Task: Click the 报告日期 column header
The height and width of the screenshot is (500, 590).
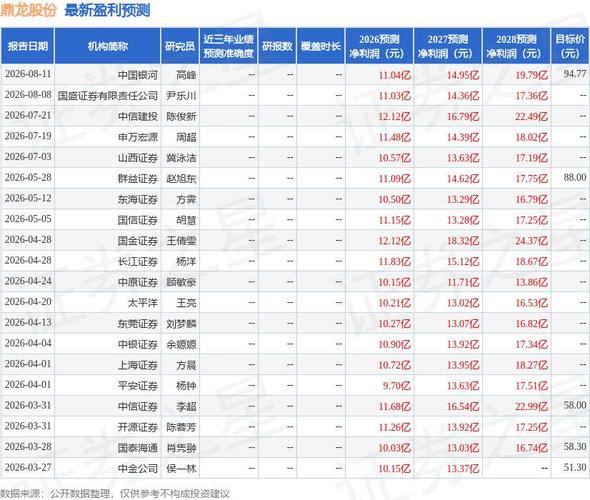Action: pos(27,46)
